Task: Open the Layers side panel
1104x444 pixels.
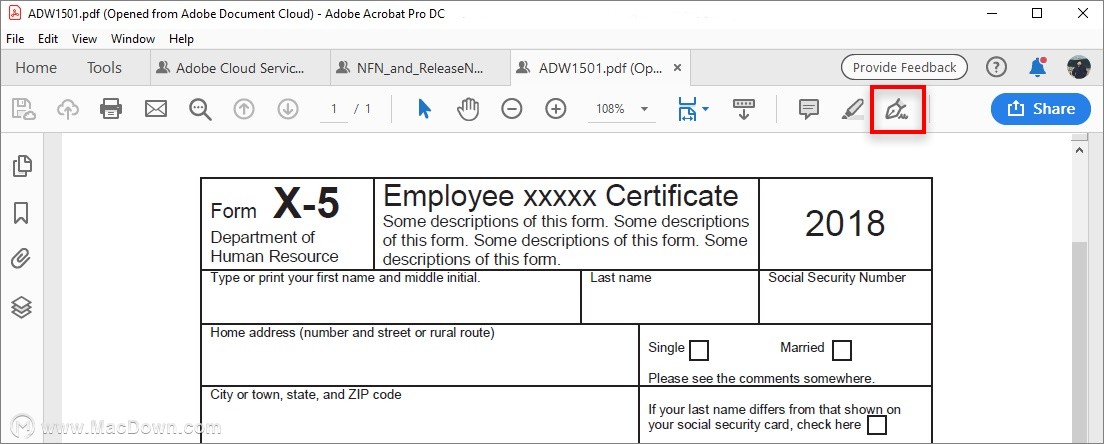Action: pyautogui.click(x=22, y=307)
